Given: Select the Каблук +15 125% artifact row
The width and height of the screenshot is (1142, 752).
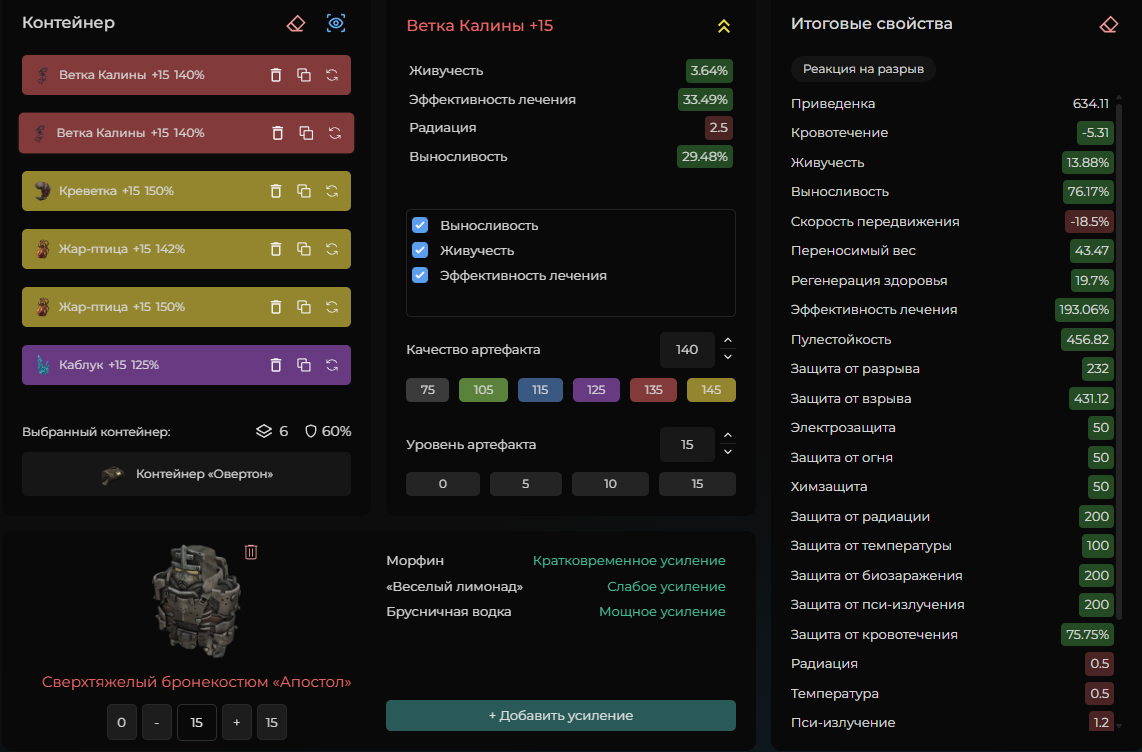Looking at the screenshot, I should point(186,365).
